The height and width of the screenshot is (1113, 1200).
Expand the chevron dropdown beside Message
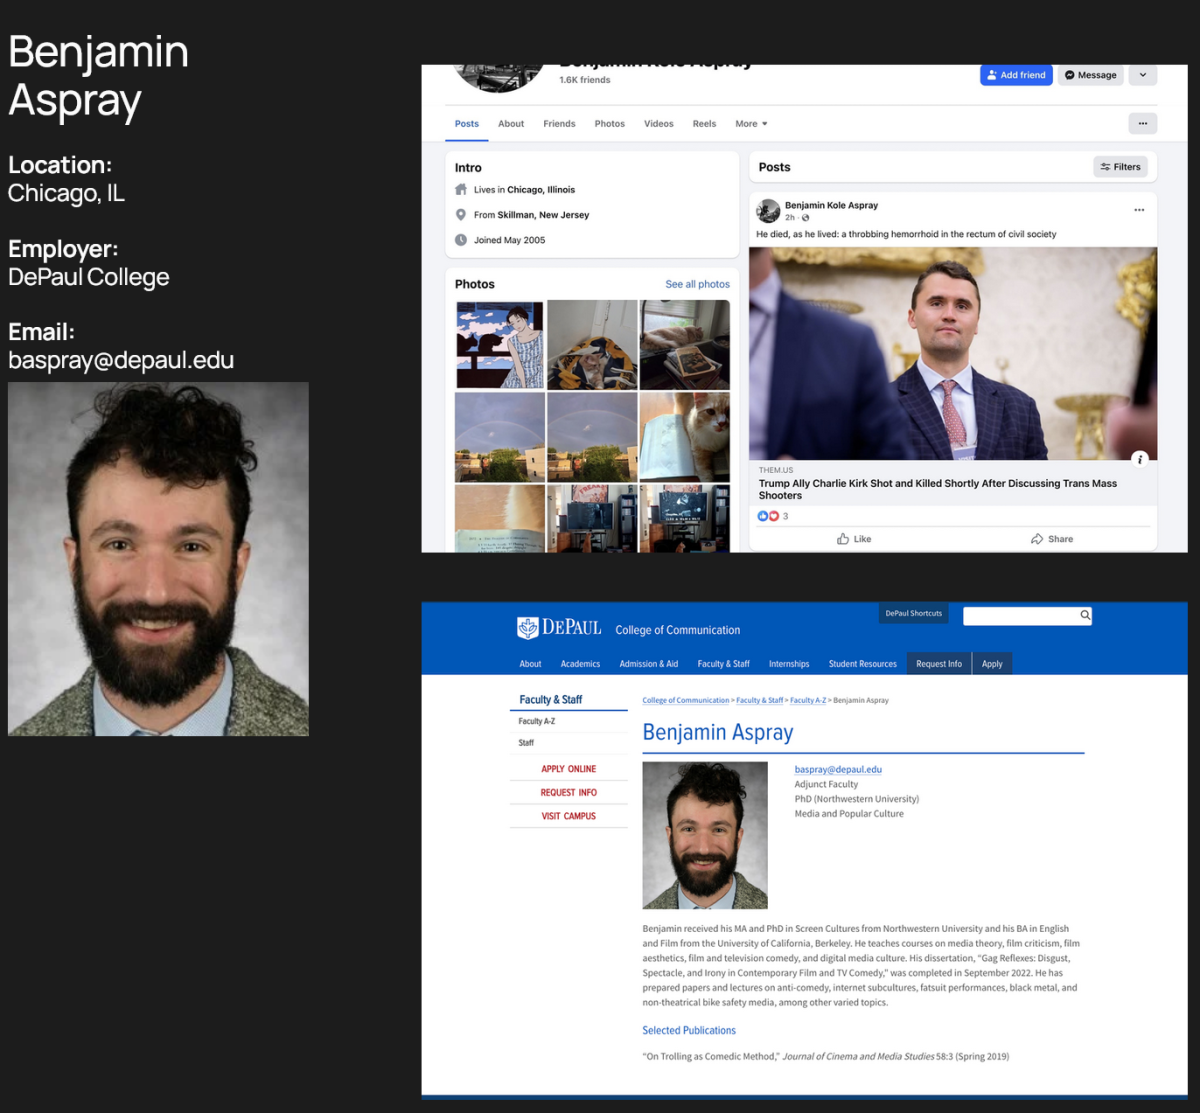click(1143, 75)
